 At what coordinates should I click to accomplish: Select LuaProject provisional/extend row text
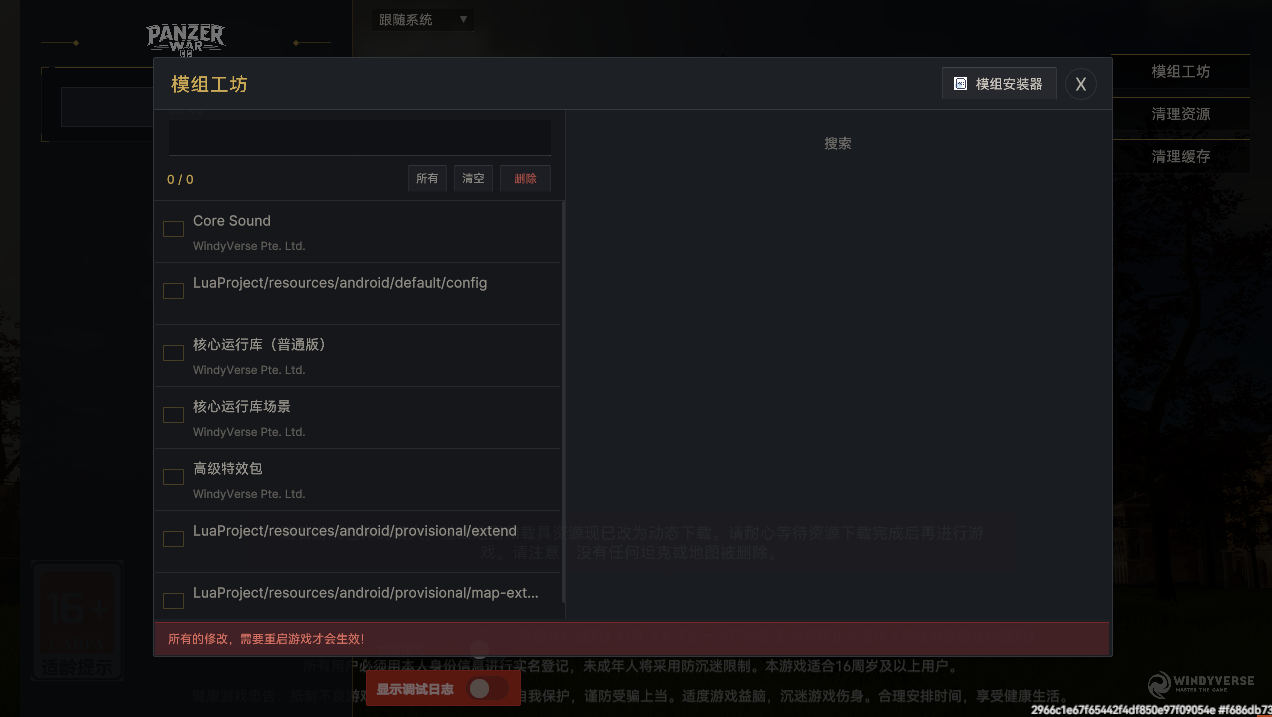[355, 531]
